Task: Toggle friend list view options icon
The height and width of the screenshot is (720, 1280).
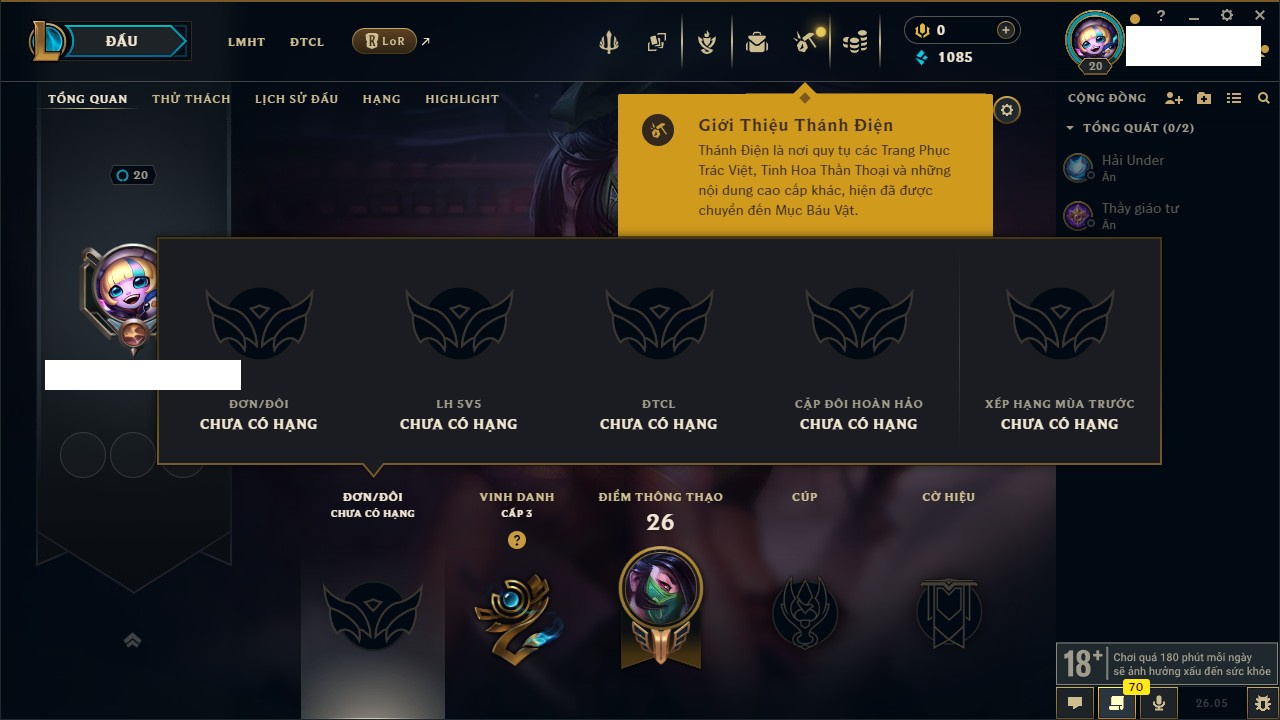Action: pyautogui.click(x=1234, y=98)
